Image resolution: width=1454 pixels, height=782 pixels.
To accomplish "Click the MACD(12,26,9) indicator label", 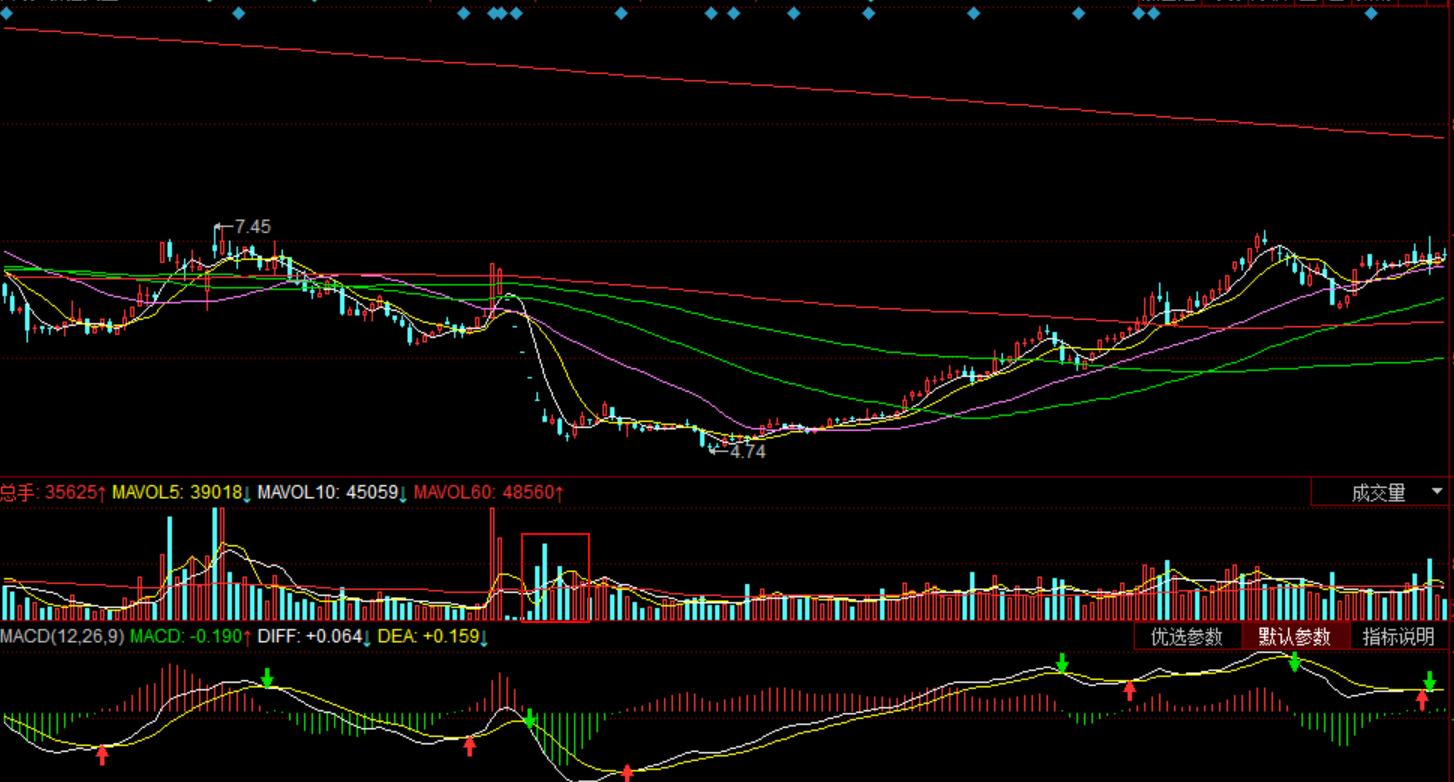I will click(62, 636).
